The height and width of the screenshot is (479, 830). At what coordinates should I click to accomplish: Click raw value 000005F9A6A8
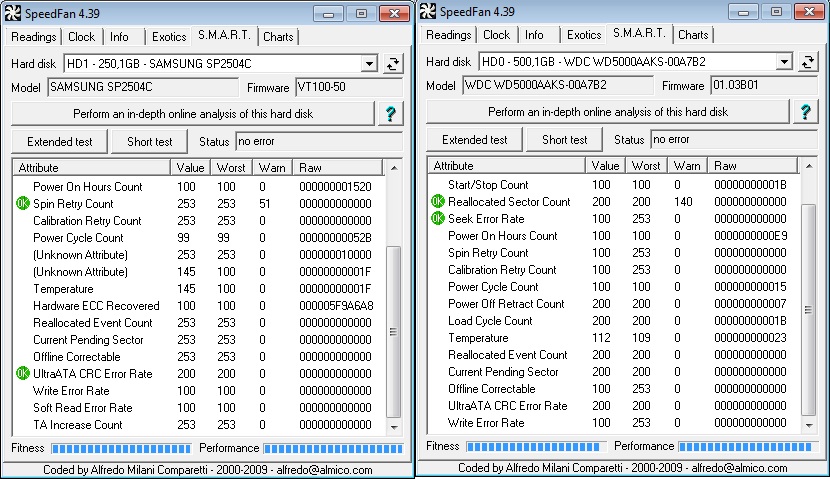(x=336, y=306)
